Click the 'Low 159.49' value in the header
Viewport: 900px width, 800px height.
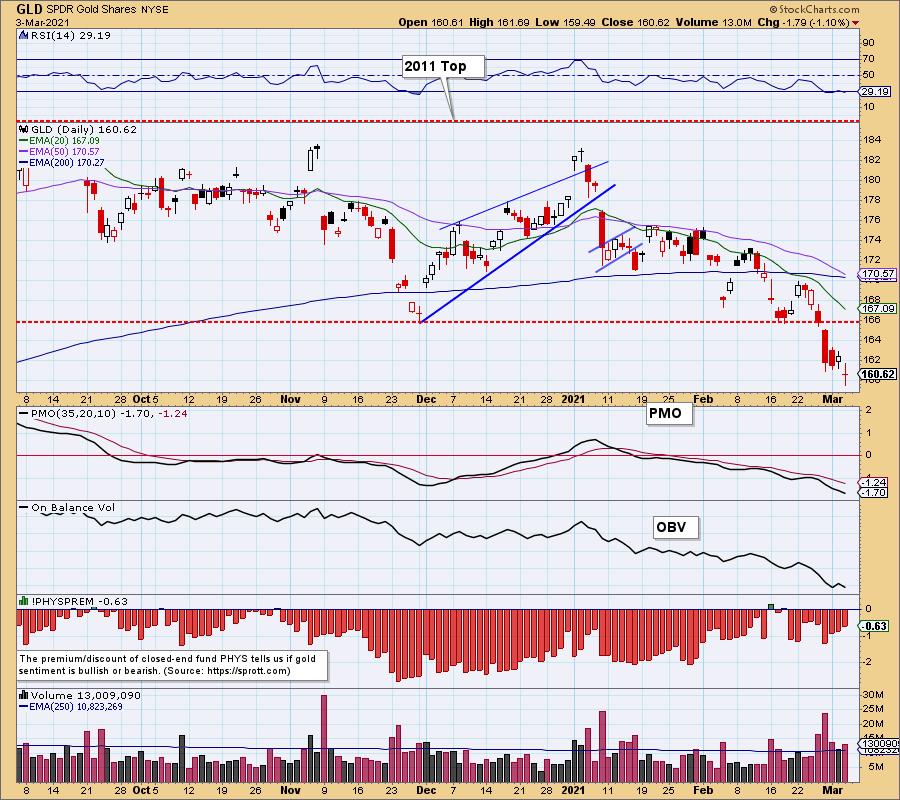coord(565,22)
